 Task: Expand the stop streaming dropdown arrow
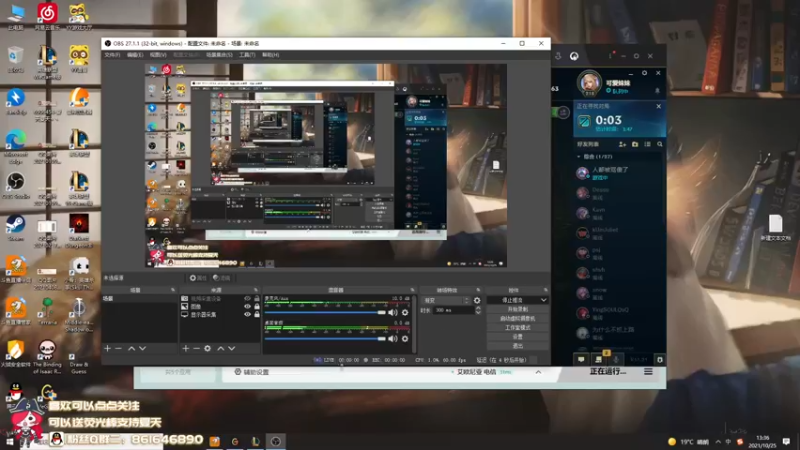pos(543,300)
